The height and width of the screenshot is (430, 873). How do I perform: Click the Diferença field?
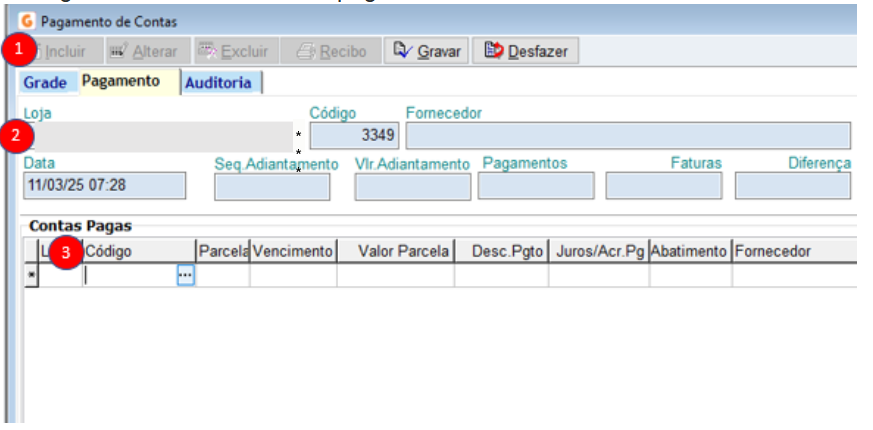pyautogui.click(x=793, y=185)
